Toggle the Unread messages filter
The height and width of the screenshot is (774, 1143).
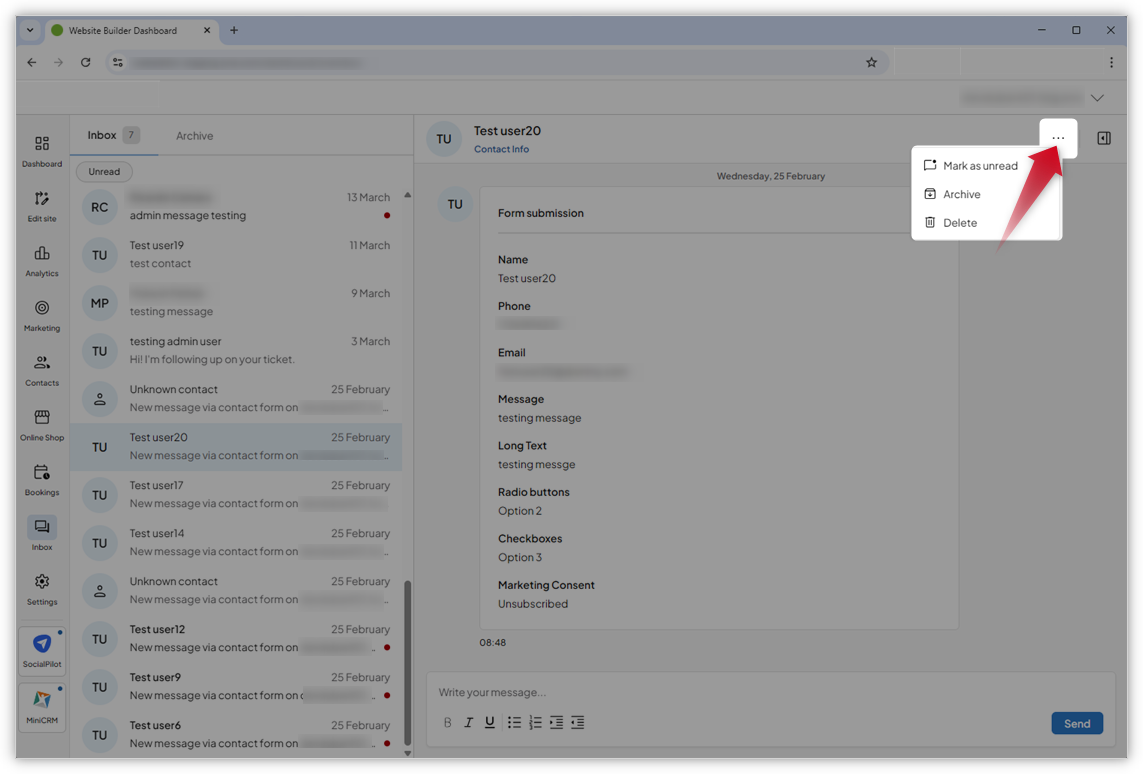pos(103,171)
